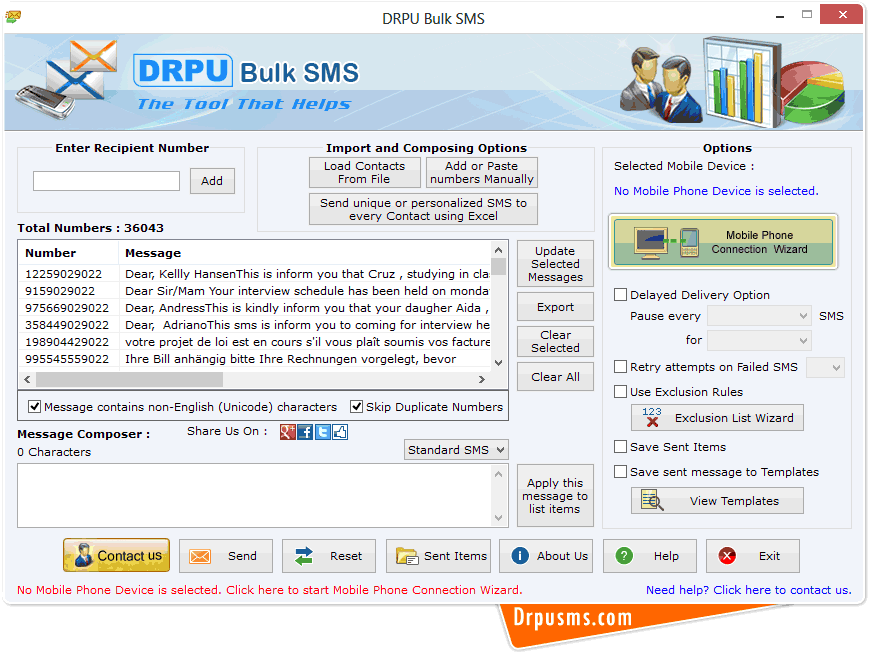This screenshot has width=869, height=654.
Task: Select row with number 9159029022
Action: coord(255,291)
